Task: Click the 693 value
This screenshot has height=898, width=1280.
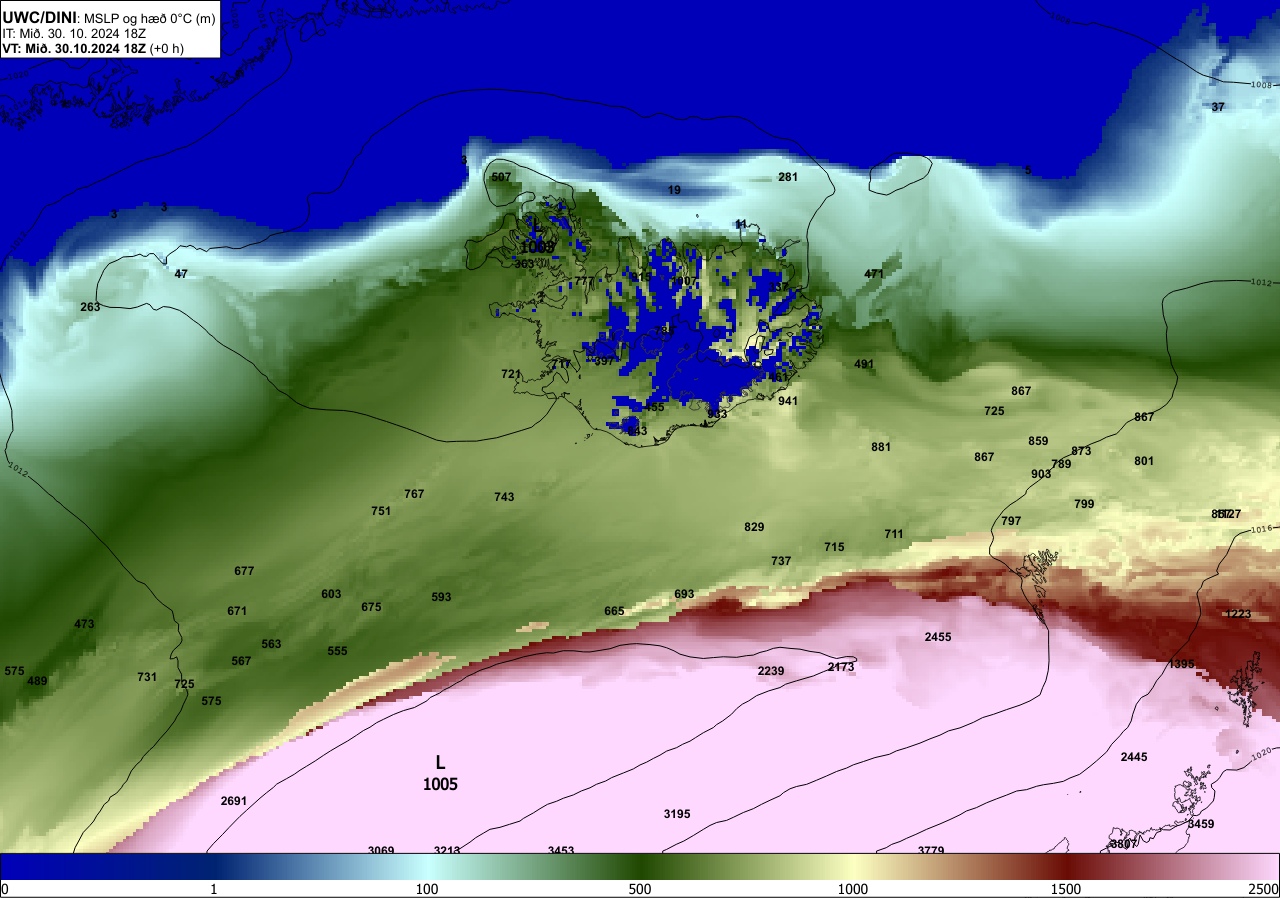Action: [684, 594]
